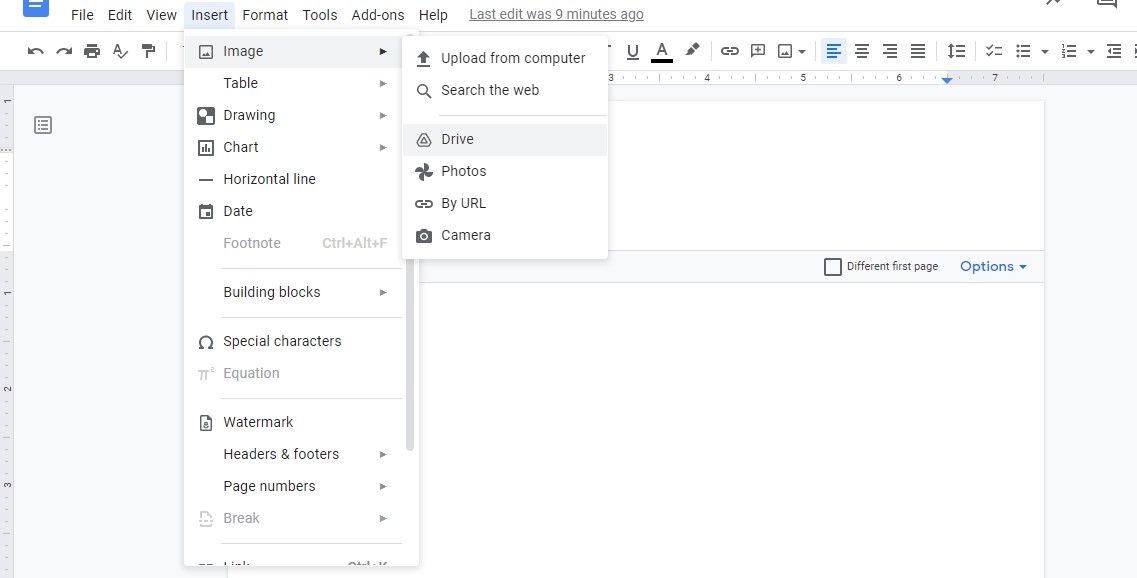Open the line spacing icon
Image resolution: width=1137 pixels, height=578 pixels.
[955, 50]
